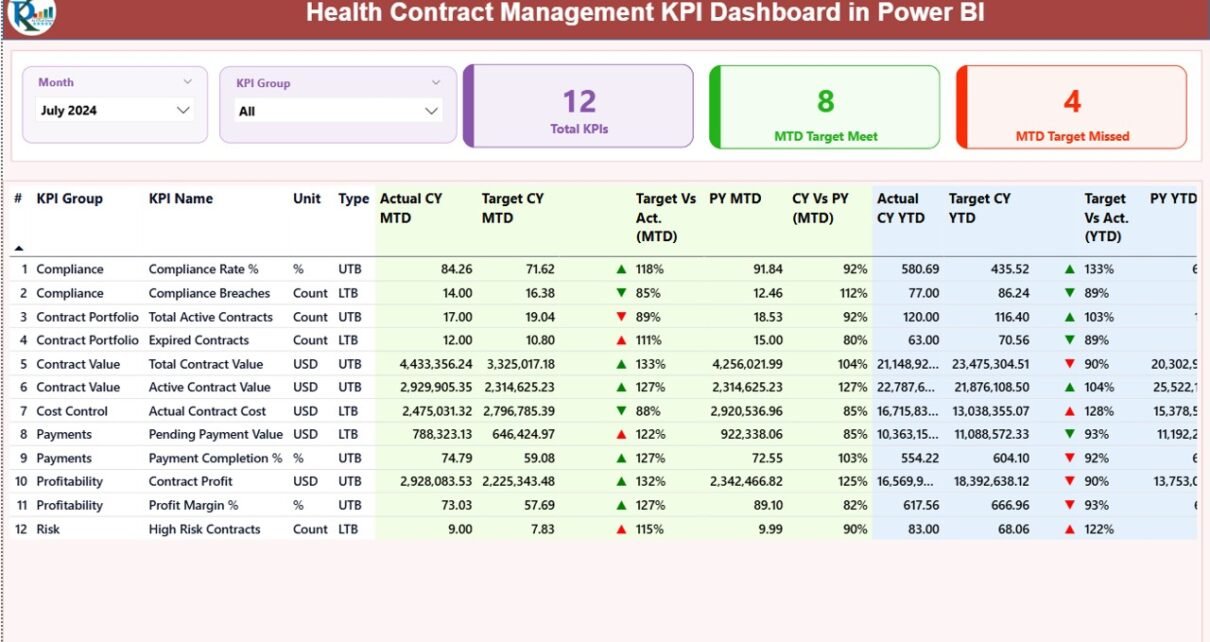Viewport: 1210px width, 642px height.
Task: Click red down arrow for Total Contract Value YTD
Action: (x=1070, y=364)
